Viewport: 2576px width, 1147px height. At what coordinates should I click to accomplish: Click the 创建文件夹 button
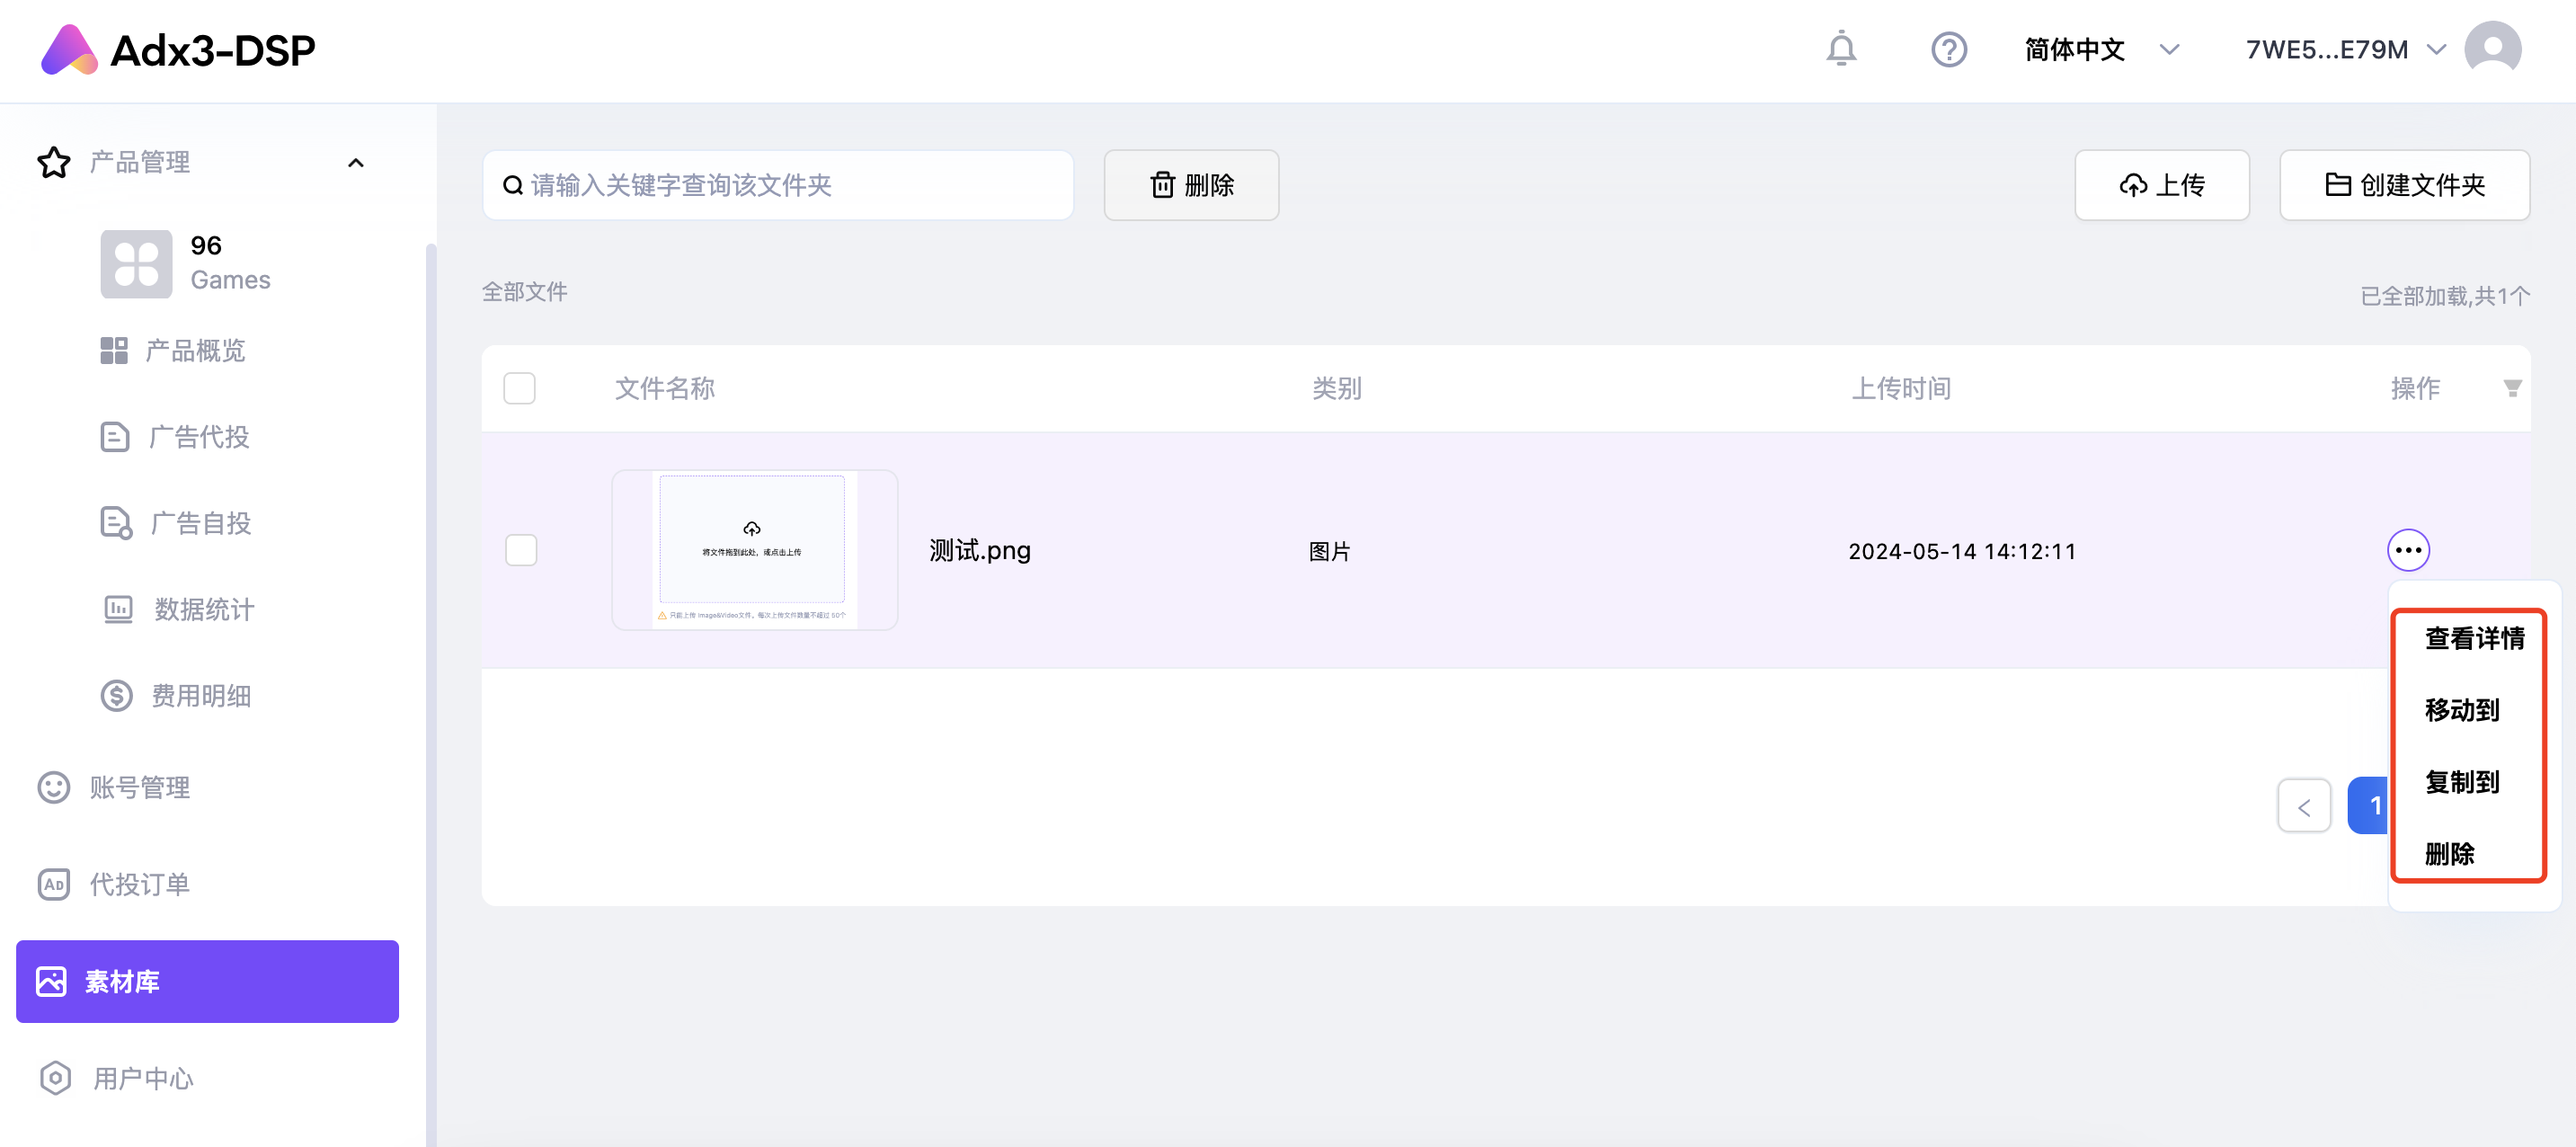(x=2403, y=185)
